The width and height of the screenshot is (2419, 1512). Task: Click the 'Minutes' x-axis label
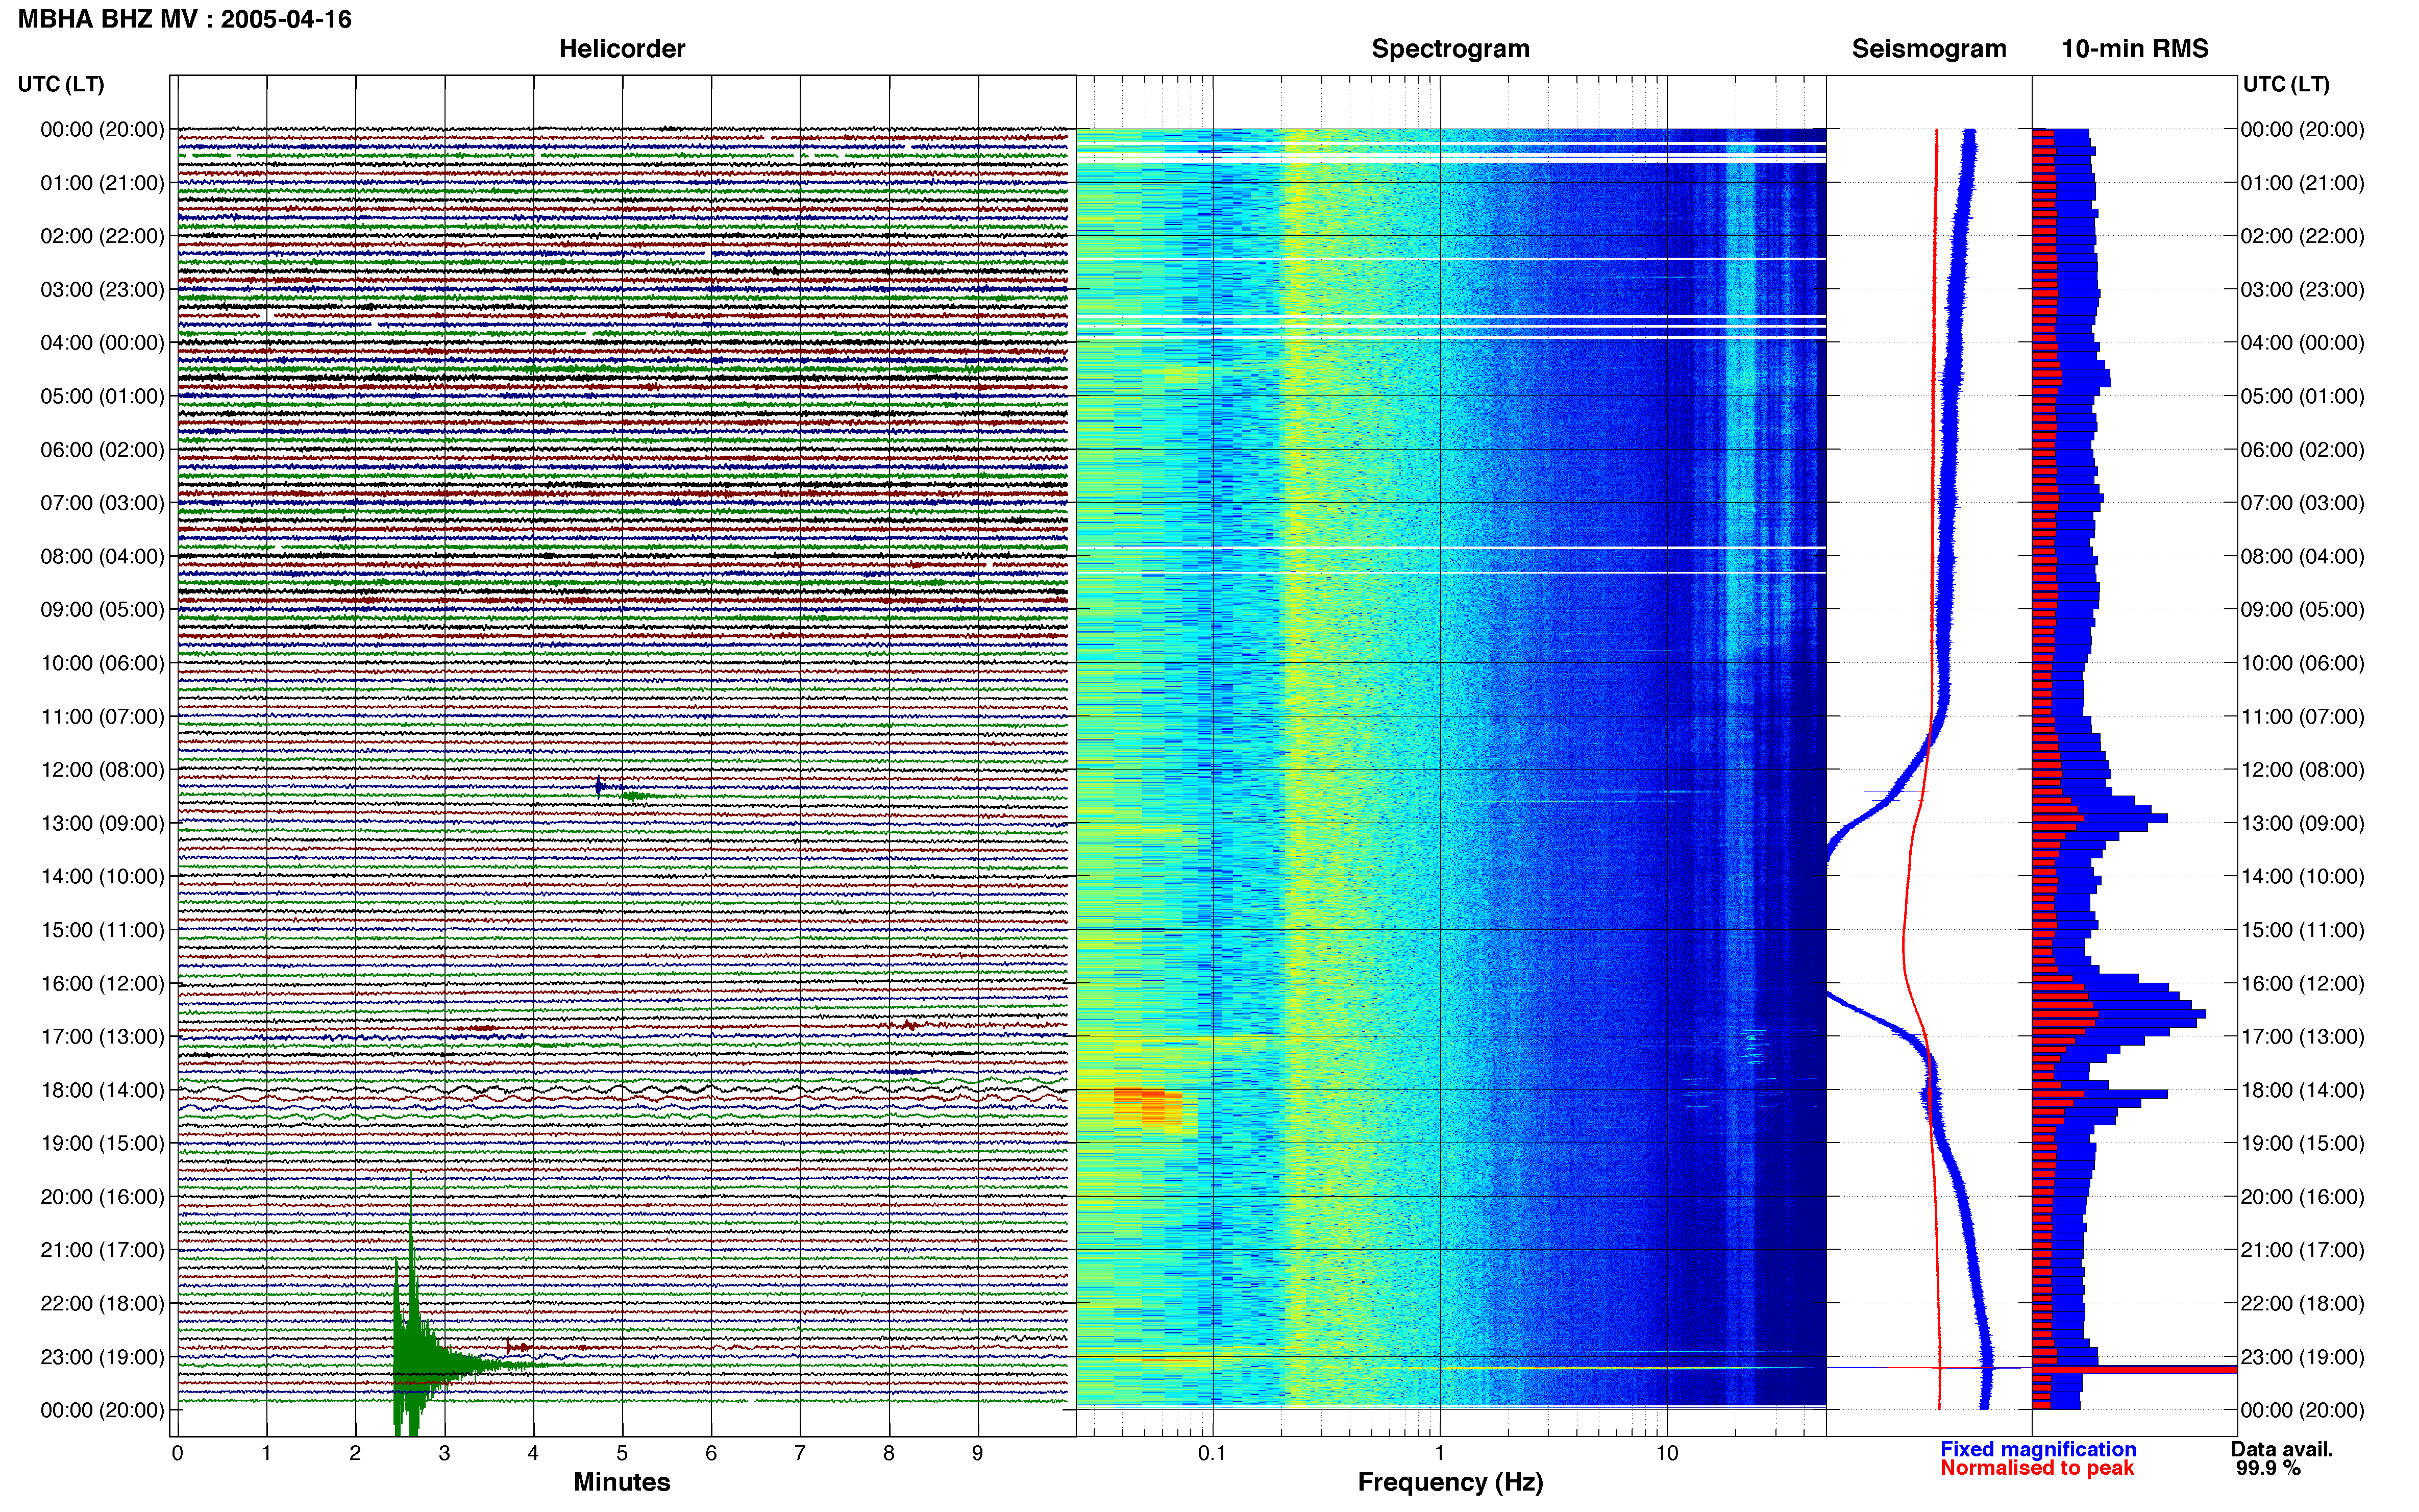(x=621, y=1482)
